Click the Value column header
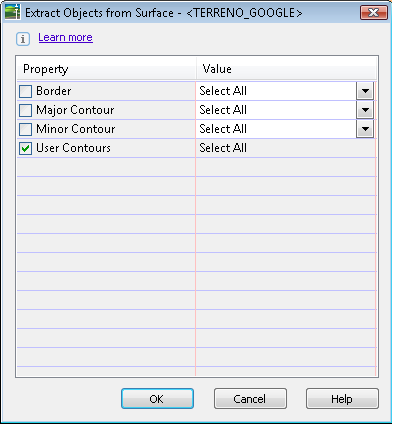Screen dimensions: 393x424 287,69
